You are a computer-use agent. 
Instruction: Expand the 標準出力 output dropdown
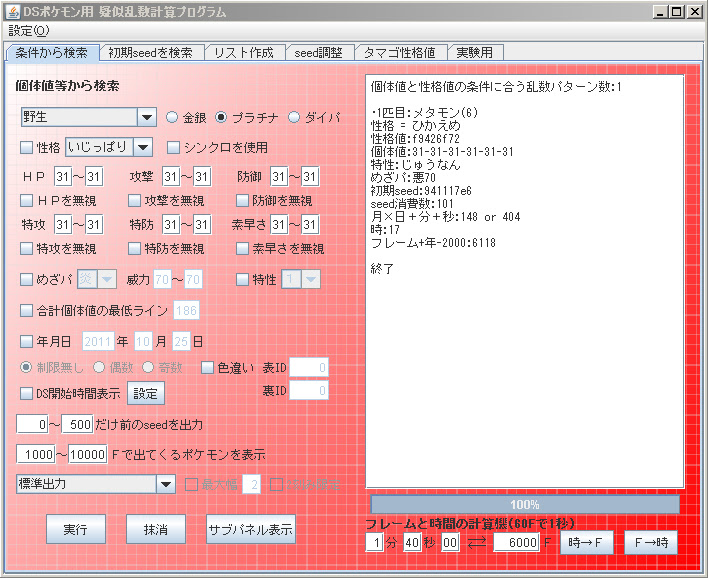(x=166, y=484)
